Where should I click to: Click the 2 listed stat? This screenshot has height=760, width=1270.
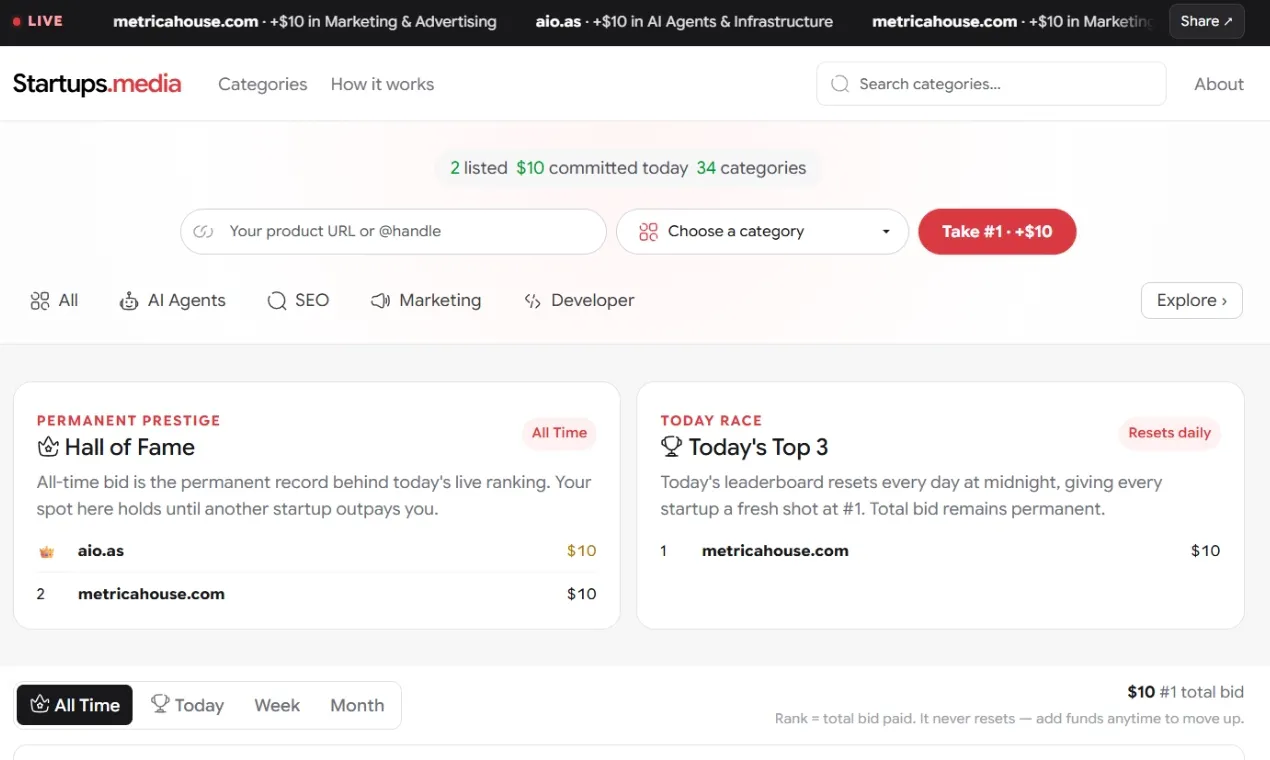tap(479, 168)
